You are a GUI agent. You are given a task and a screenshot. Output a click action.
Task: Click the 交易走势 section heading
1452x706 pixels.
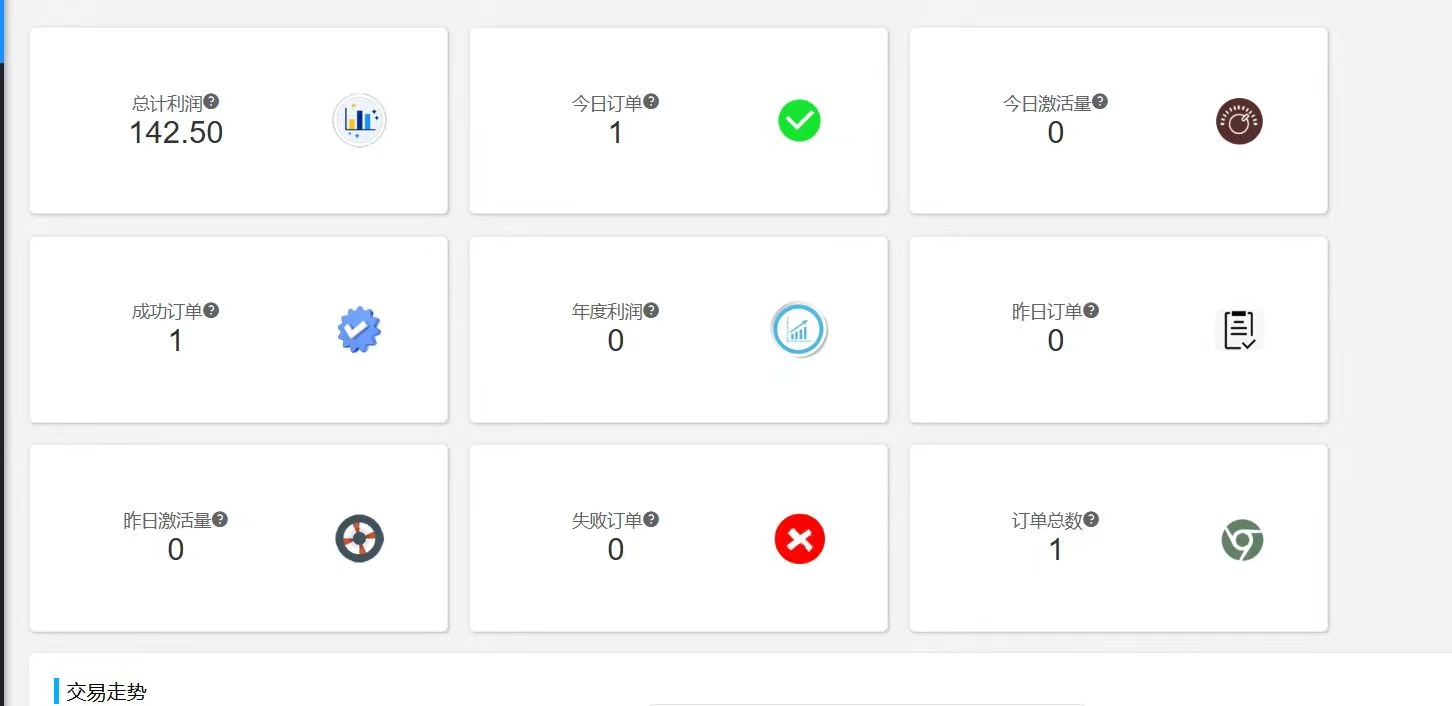coord(106,691)
